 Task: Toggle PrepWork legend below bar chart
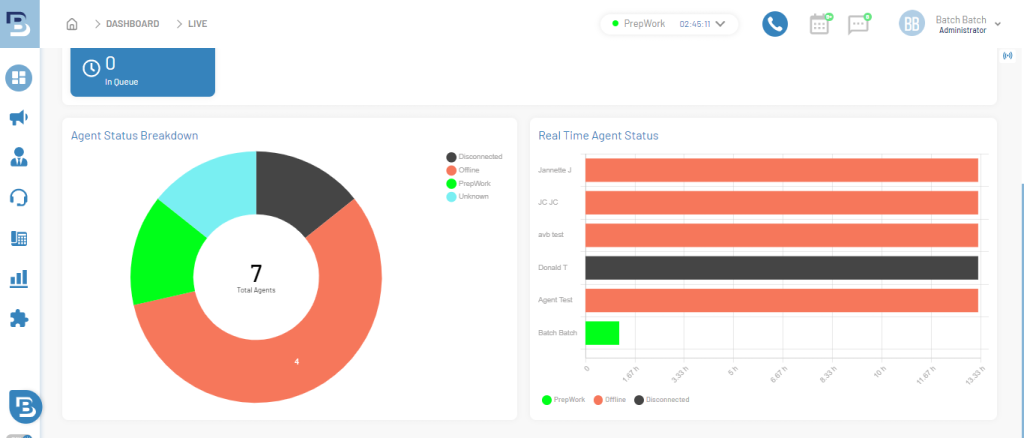click(564, 399)
